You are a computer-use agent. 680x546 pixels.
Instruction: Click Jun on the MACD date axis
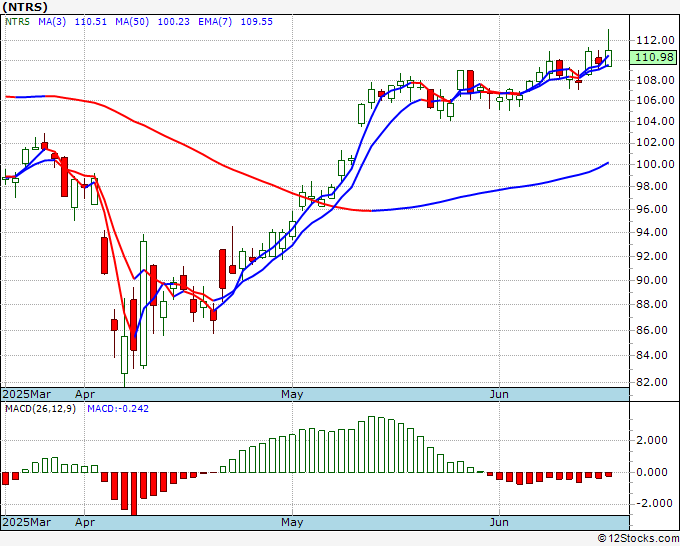pos(499,522)
